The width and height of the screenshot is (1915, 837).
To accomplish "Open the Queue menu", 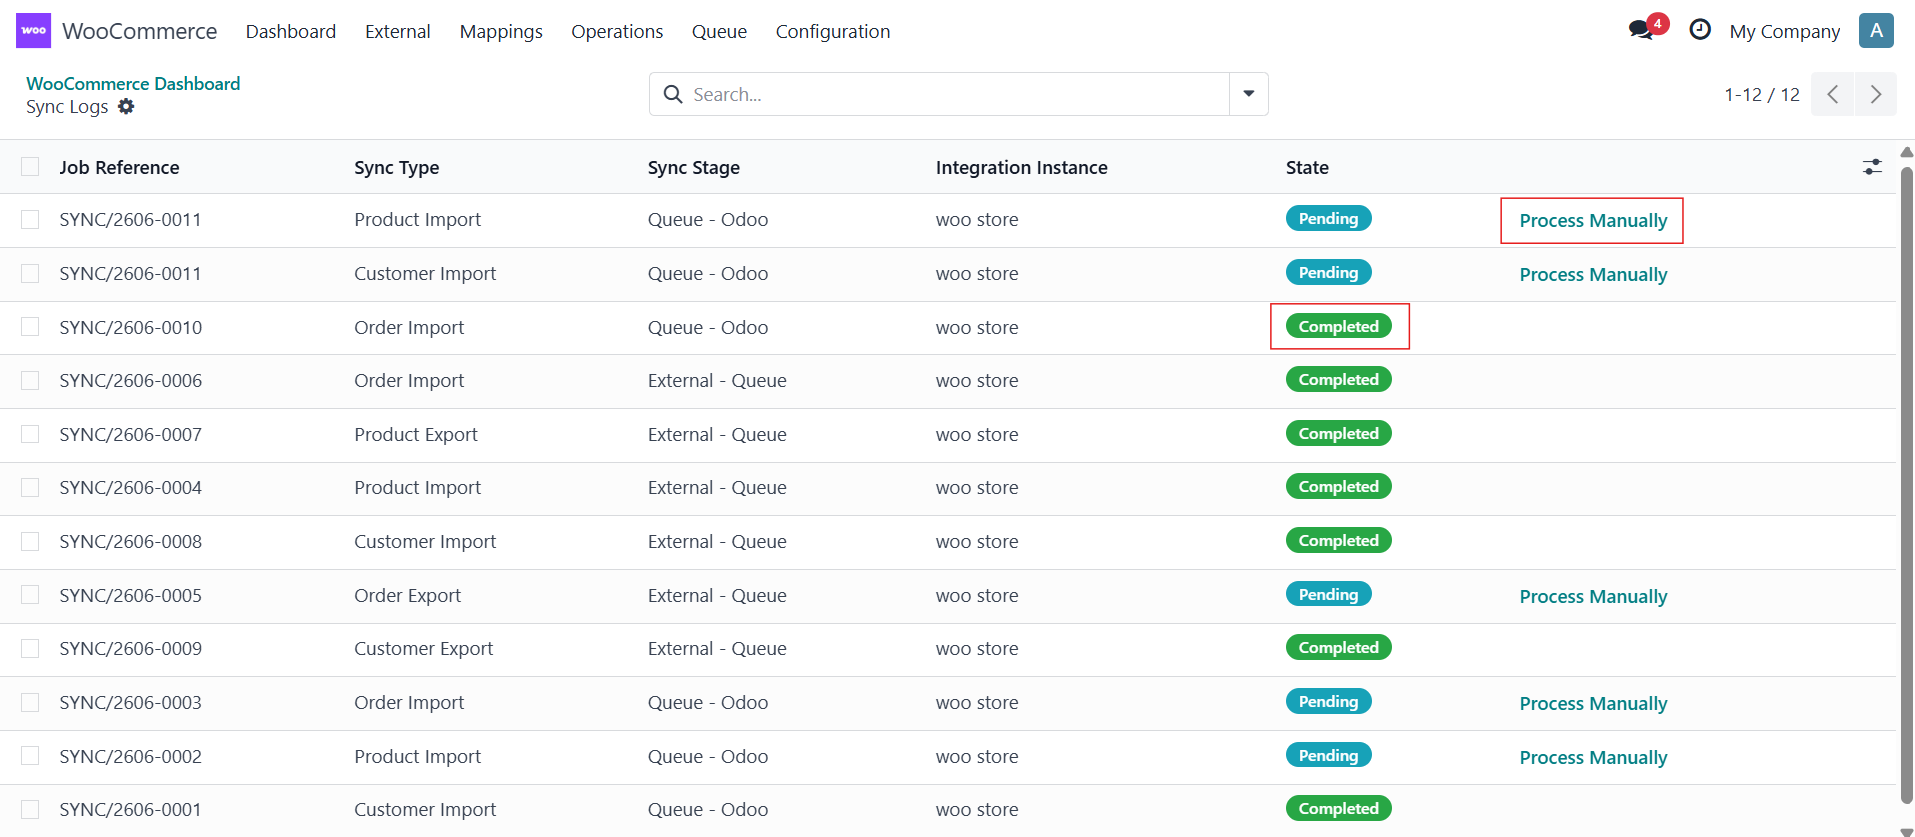I will coord(719,31).
